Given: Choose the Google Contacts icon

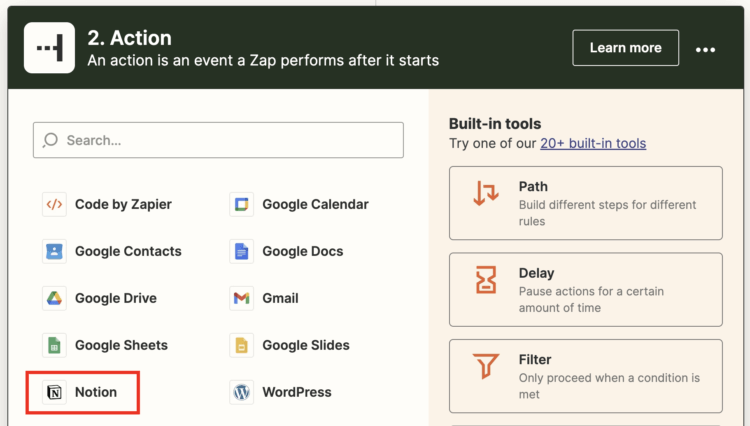Looking at the screenshot, I should (54, 251).
